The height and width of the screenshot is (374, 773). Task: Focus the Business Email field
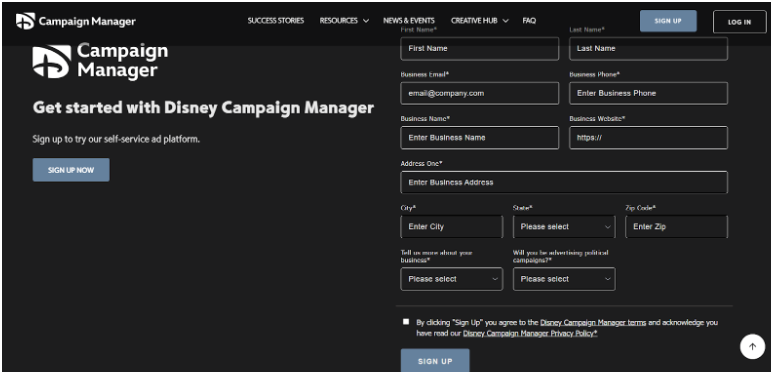[x=480, y=93]
